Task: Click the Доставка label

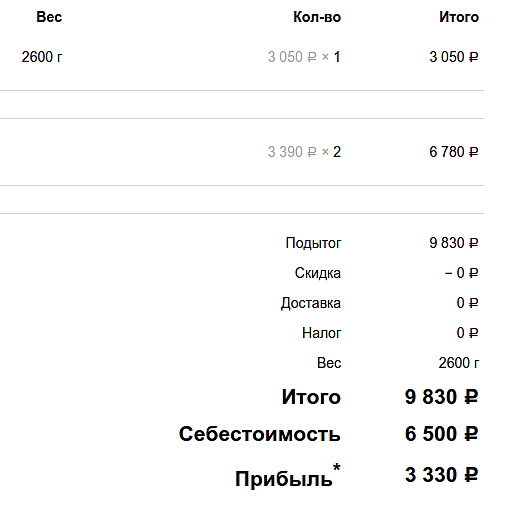Action: [x=311, y=303]
